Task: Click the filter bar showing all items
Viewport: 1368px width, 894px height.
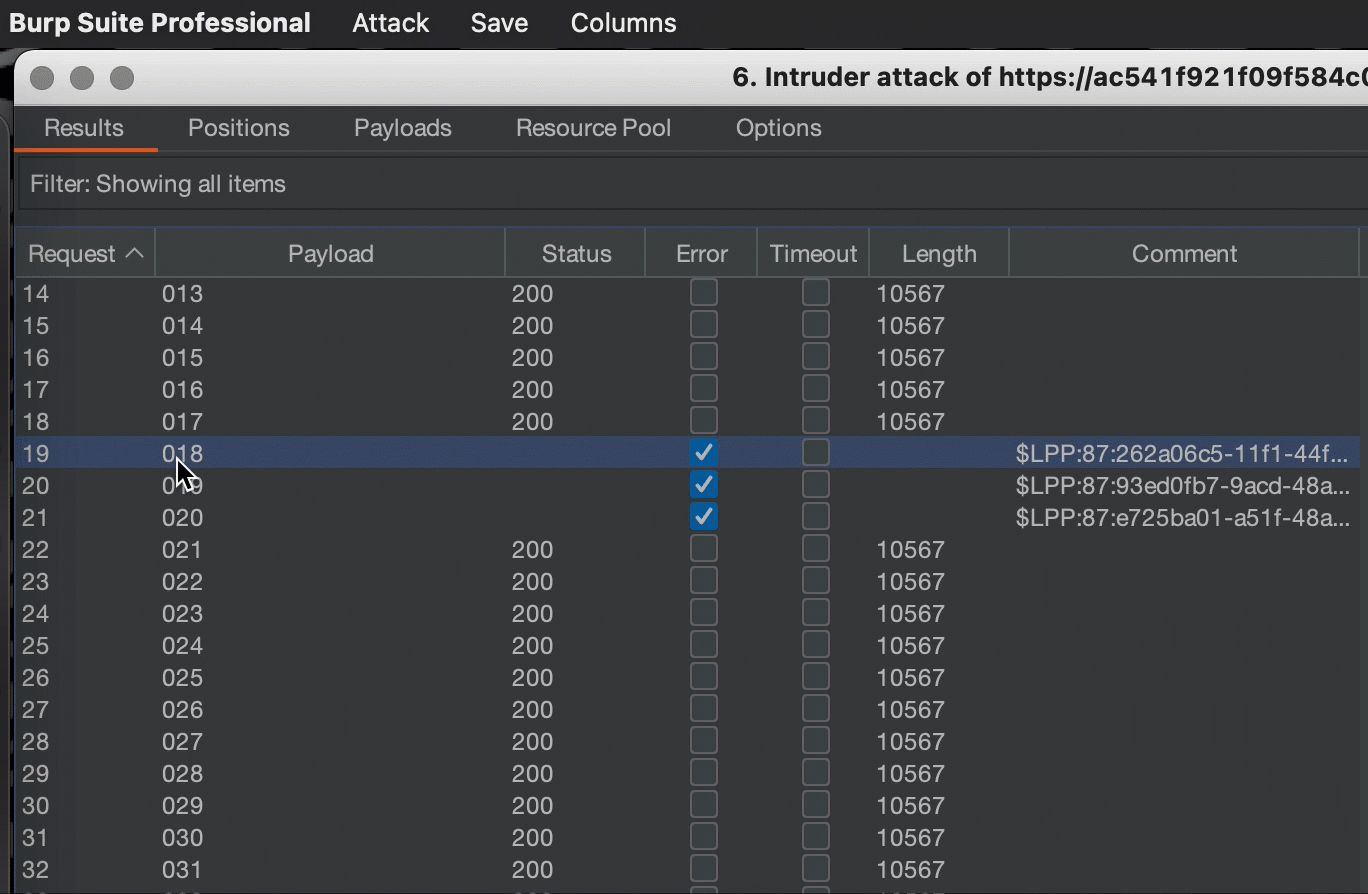Action: click(692, 184)
